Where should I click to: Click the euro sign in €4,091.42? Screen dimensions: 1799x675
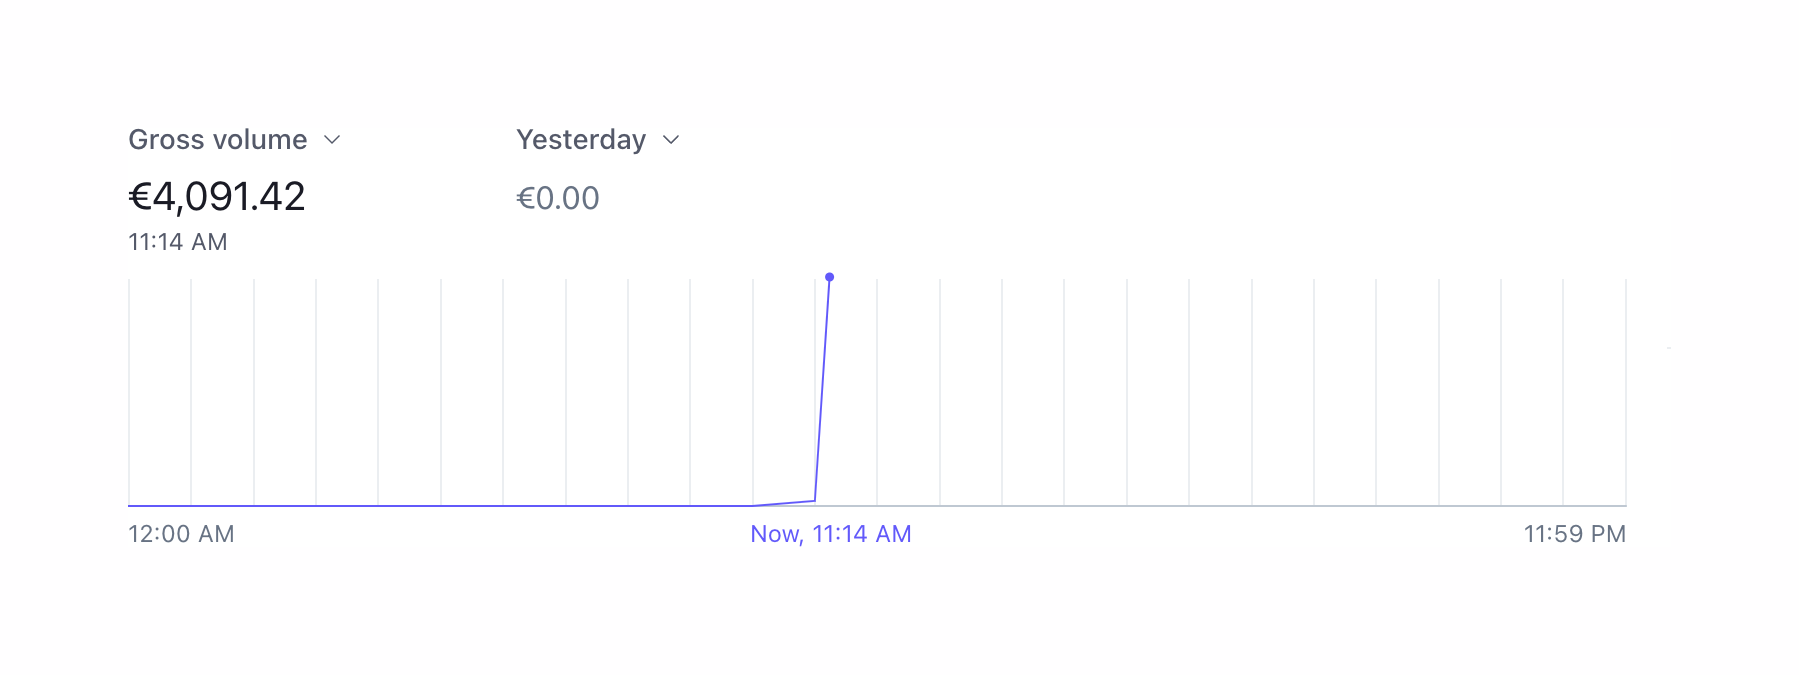coord(139,197)
